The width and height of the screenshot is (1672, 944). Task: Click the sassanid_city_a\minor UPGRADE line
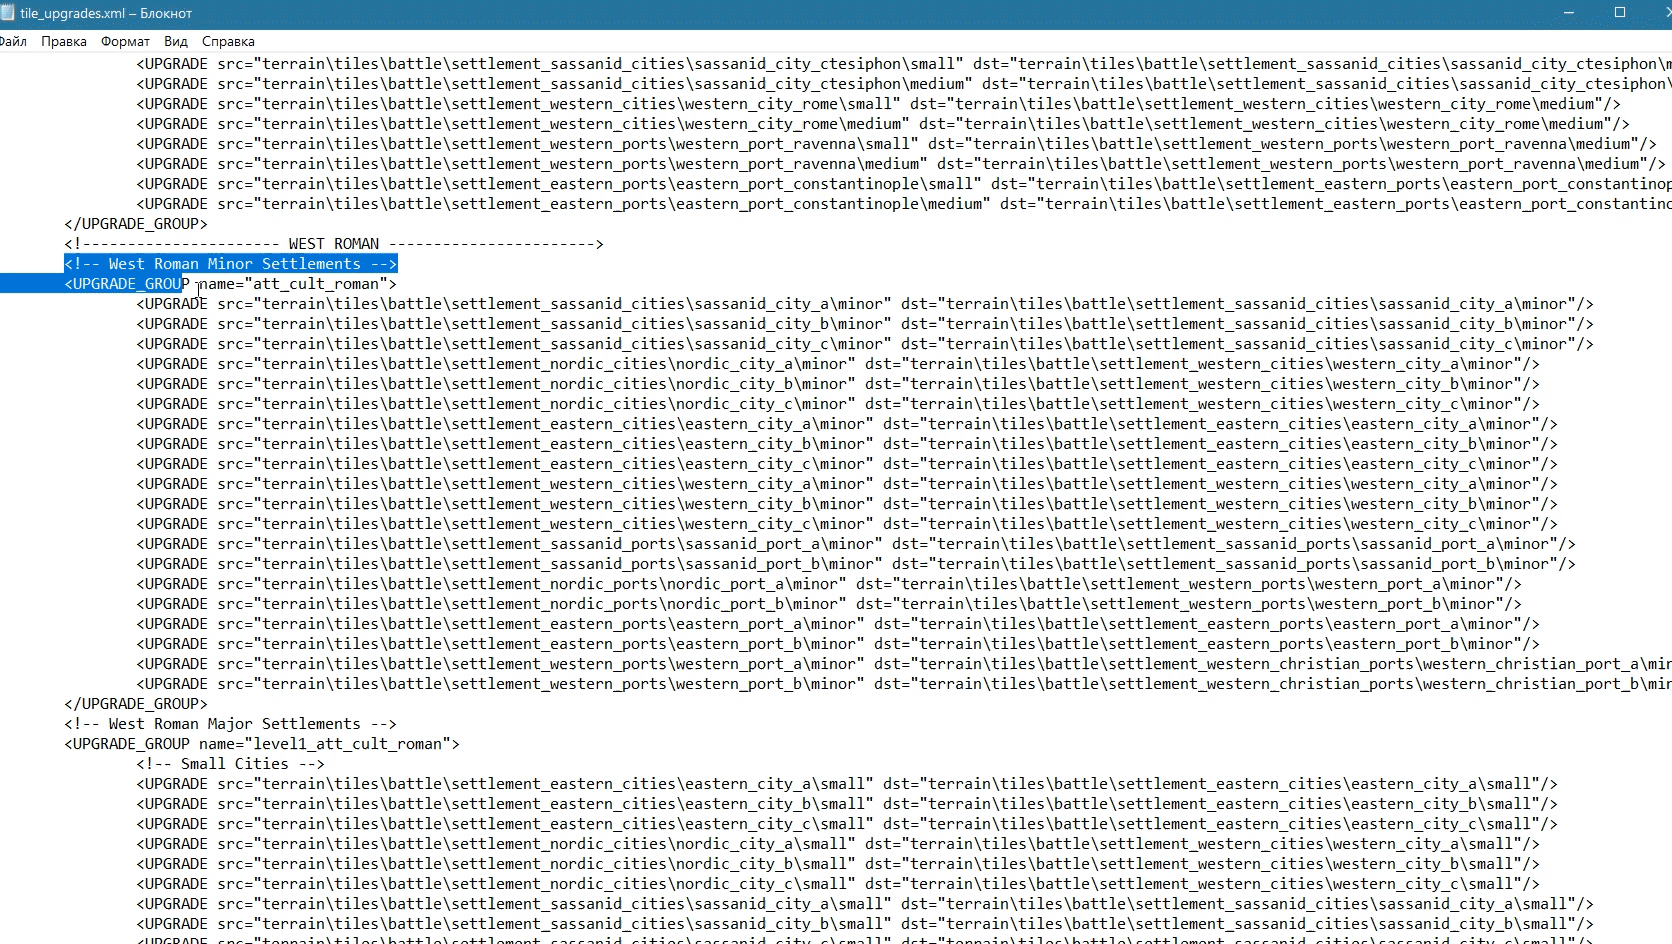(865, 304)
